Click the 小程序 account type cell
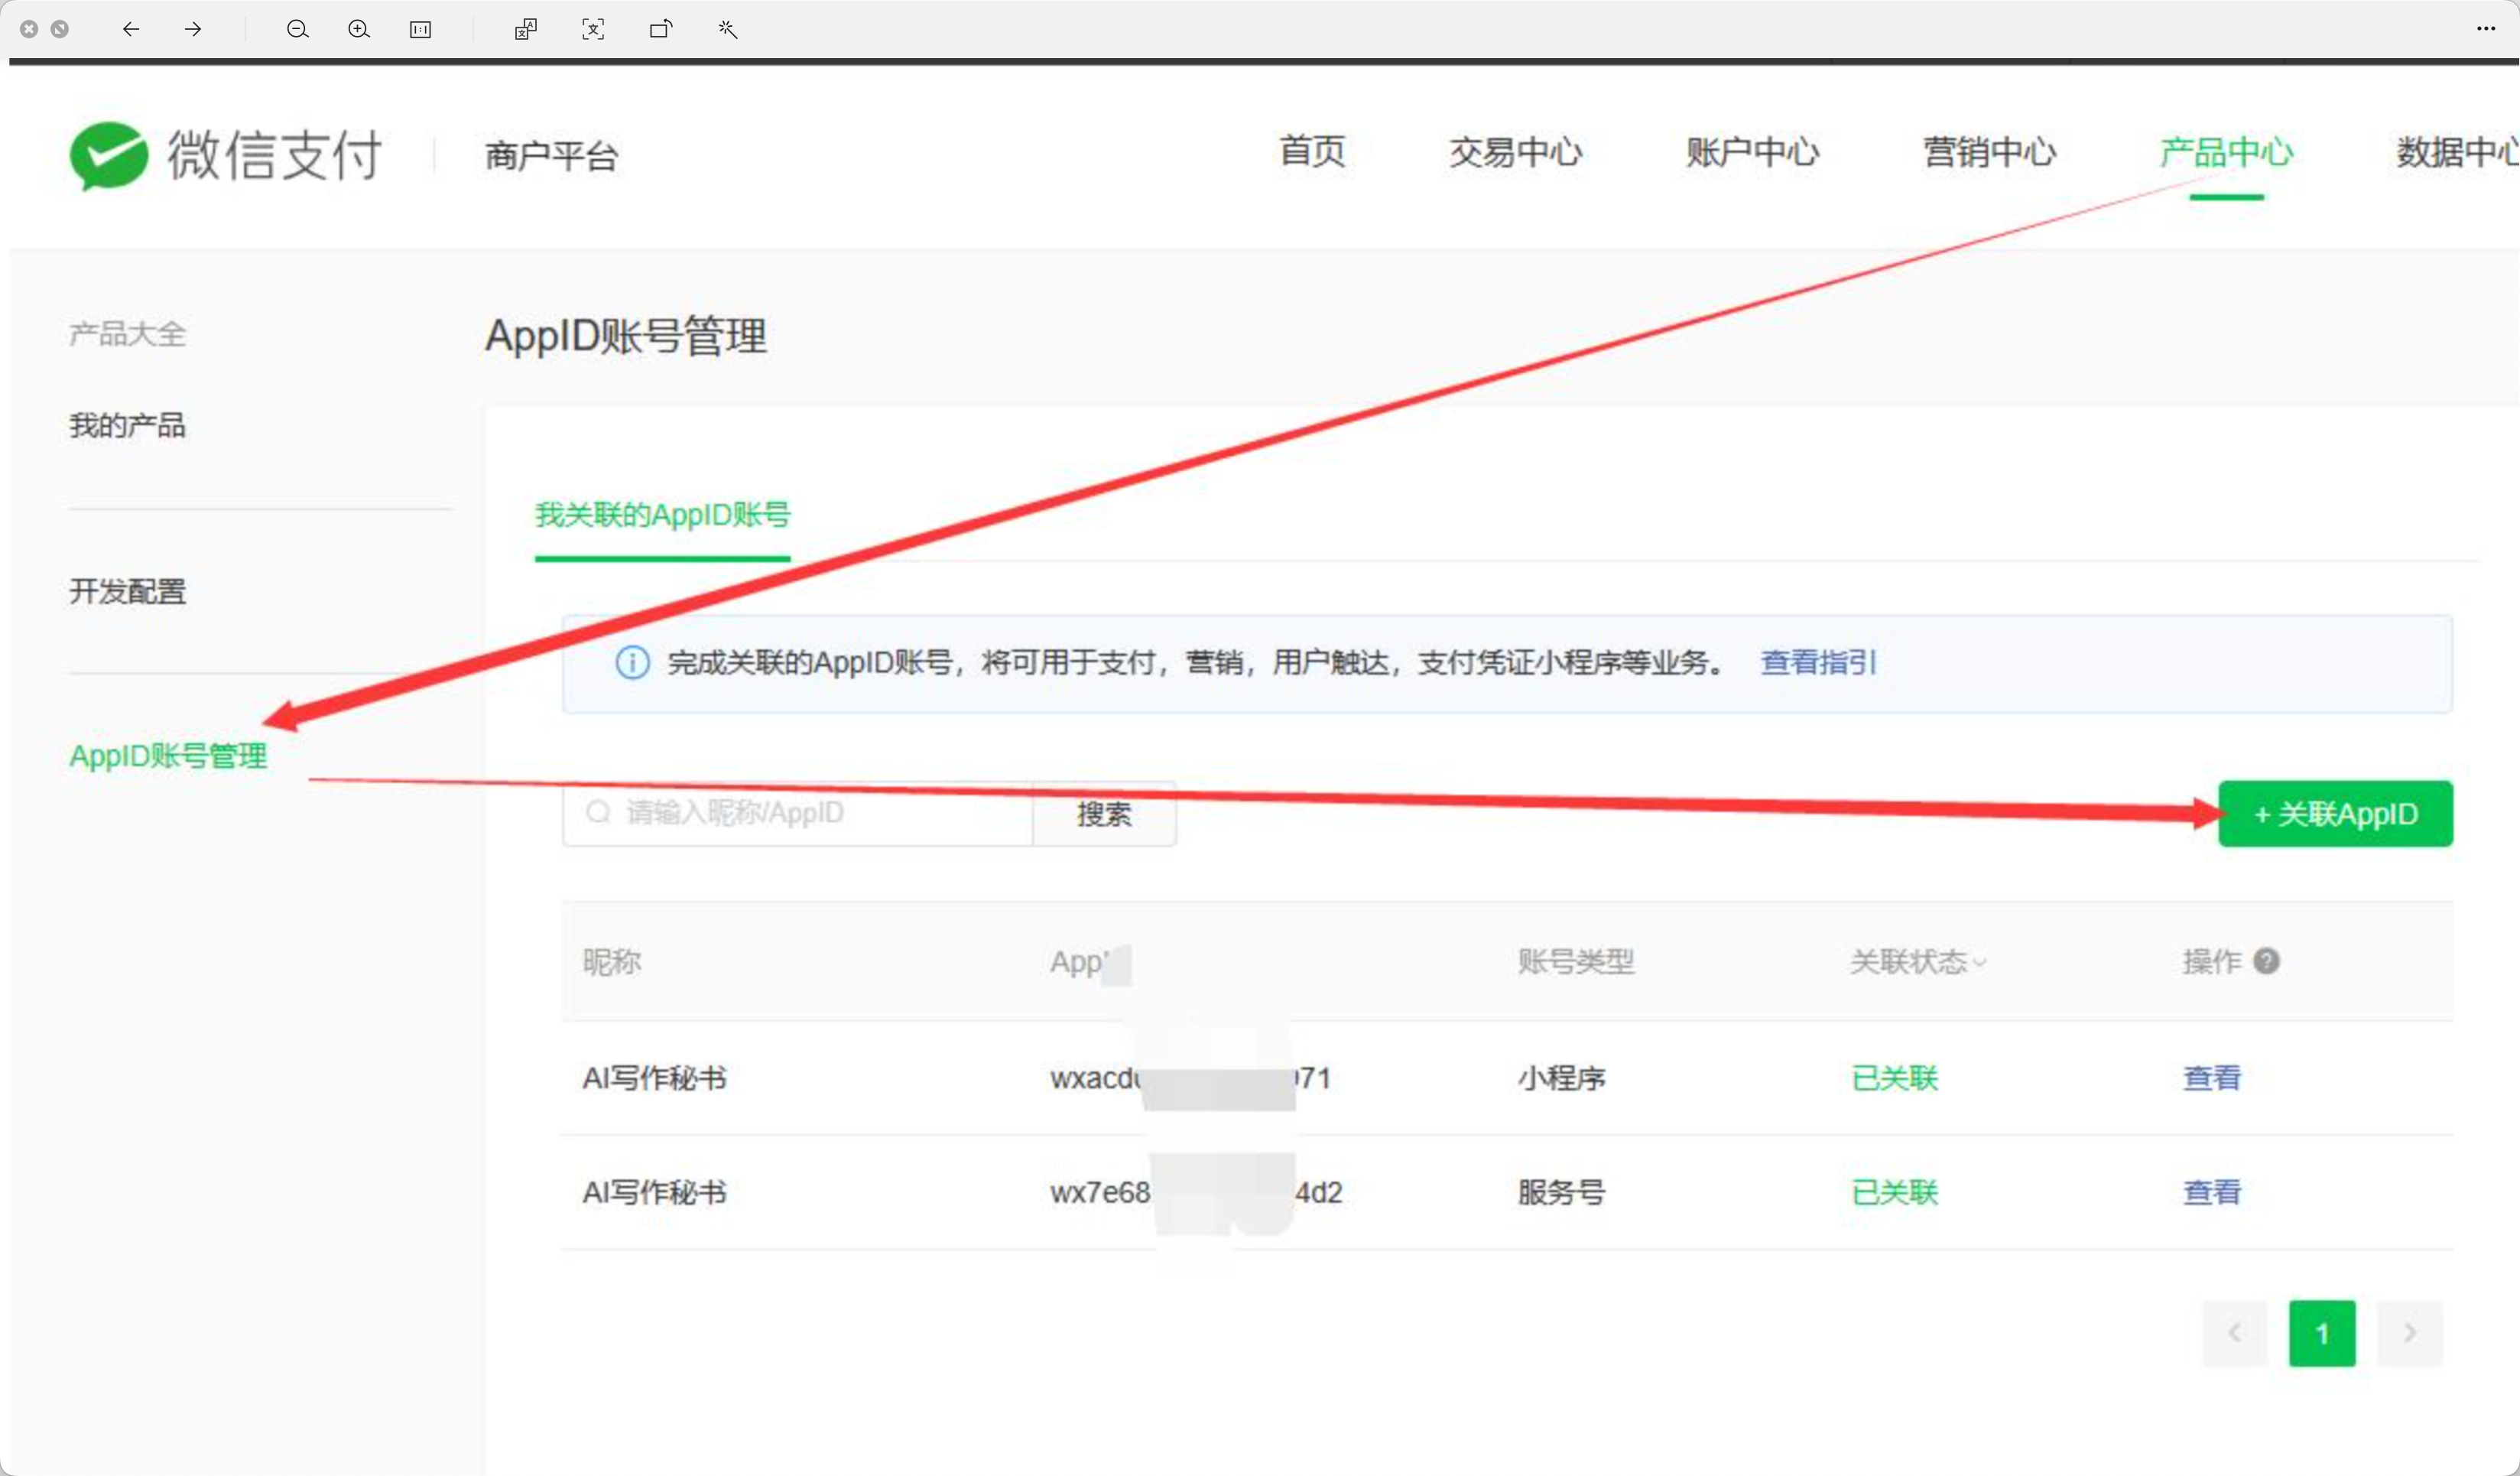 click(1561, 1078)
